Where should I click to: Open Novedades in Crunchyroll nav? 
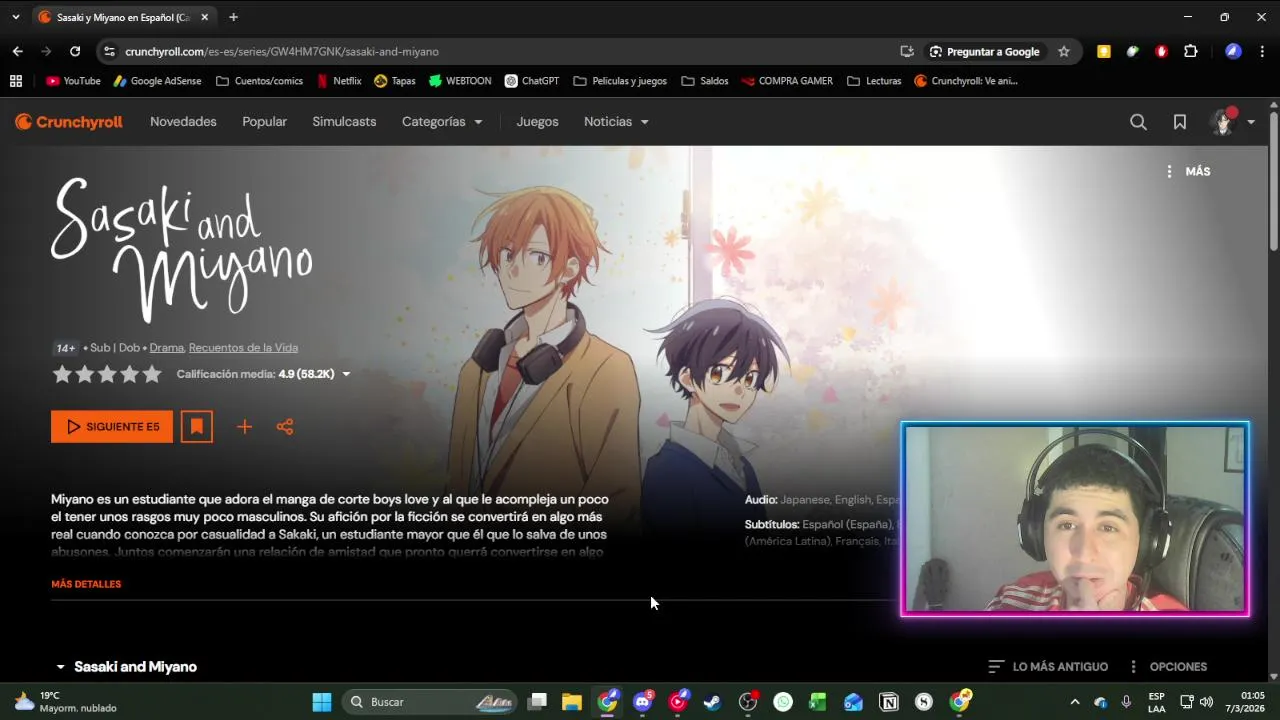183,122
